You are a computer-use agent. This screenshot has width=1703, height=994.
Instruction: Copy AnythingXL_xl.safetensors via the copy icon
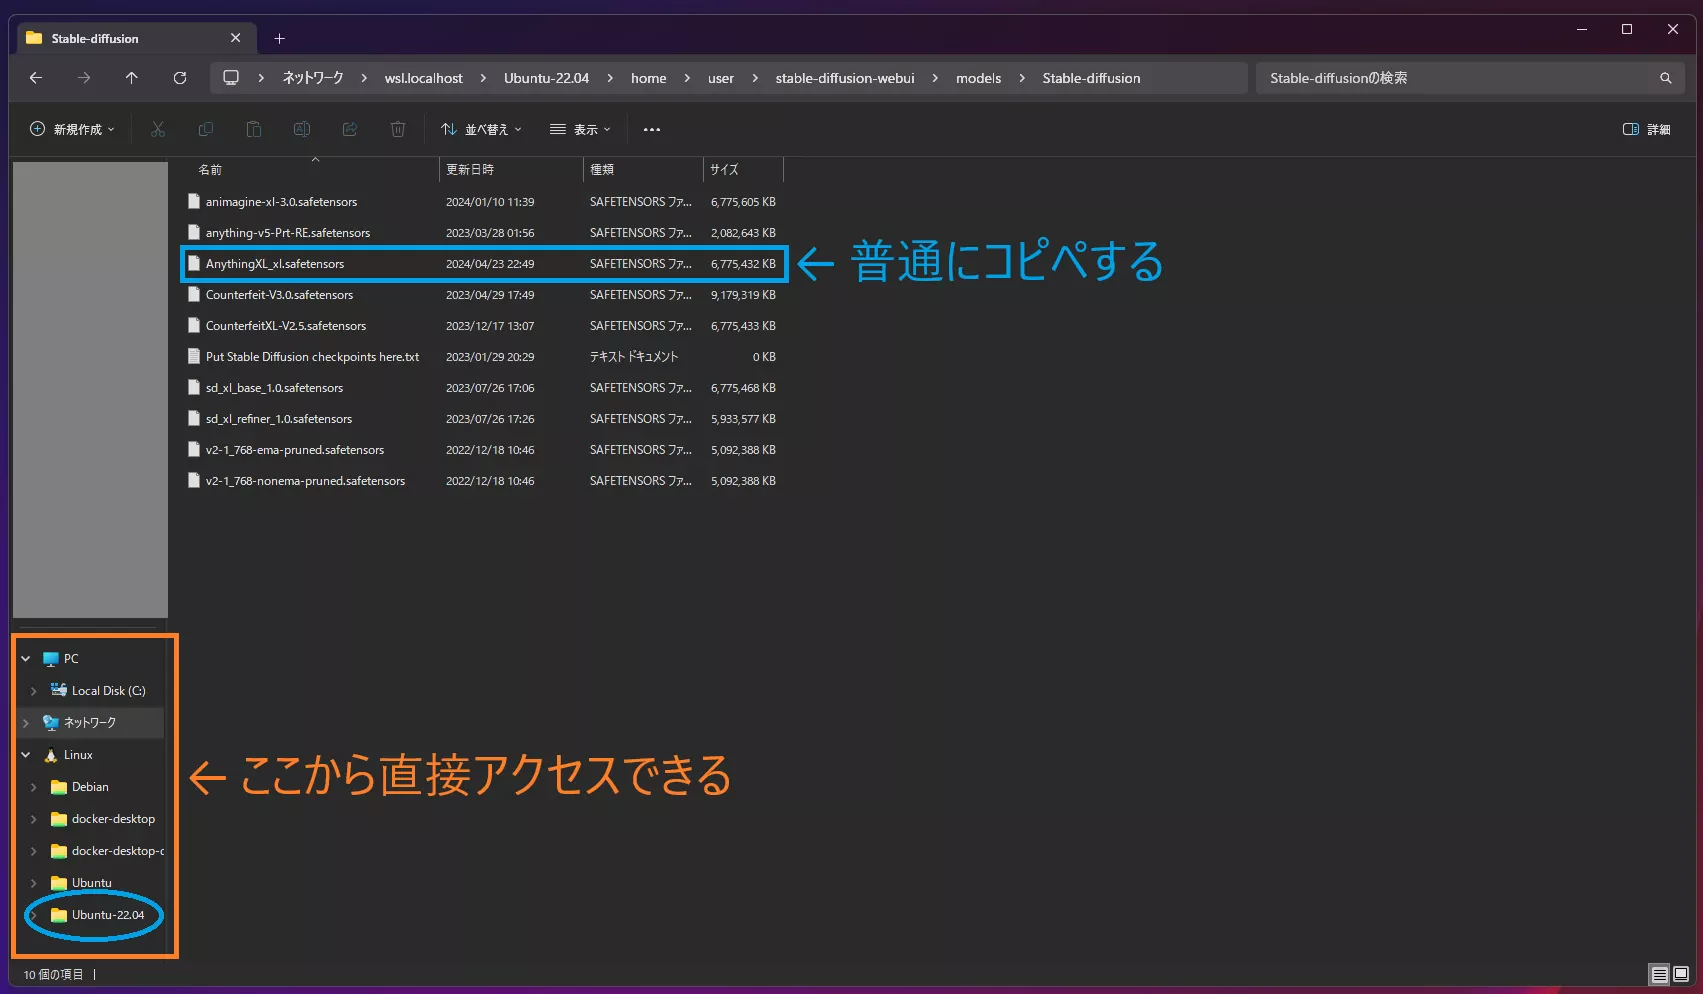point(205,129)
